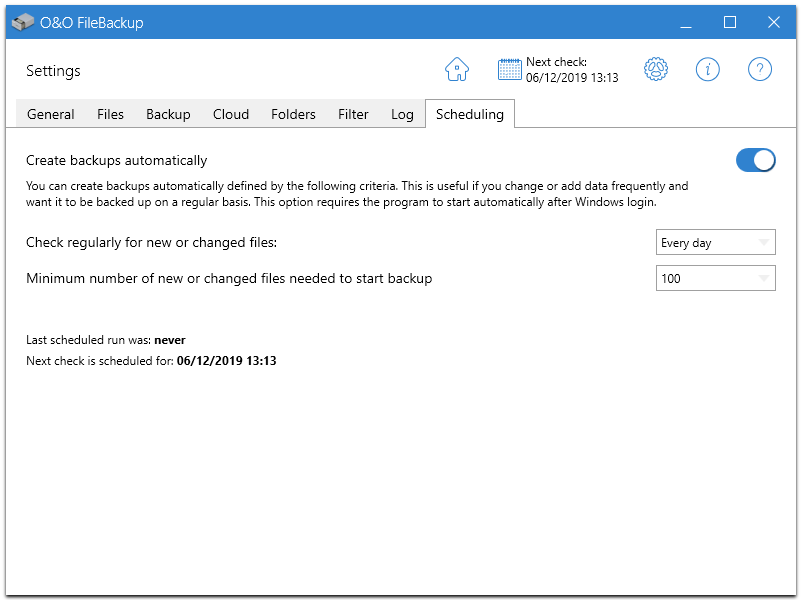Image resolution: width=804 pixels, height=604 pixels.
Task: Click the O&O FileBackup app icon in title bar
Action: [23, 22]
